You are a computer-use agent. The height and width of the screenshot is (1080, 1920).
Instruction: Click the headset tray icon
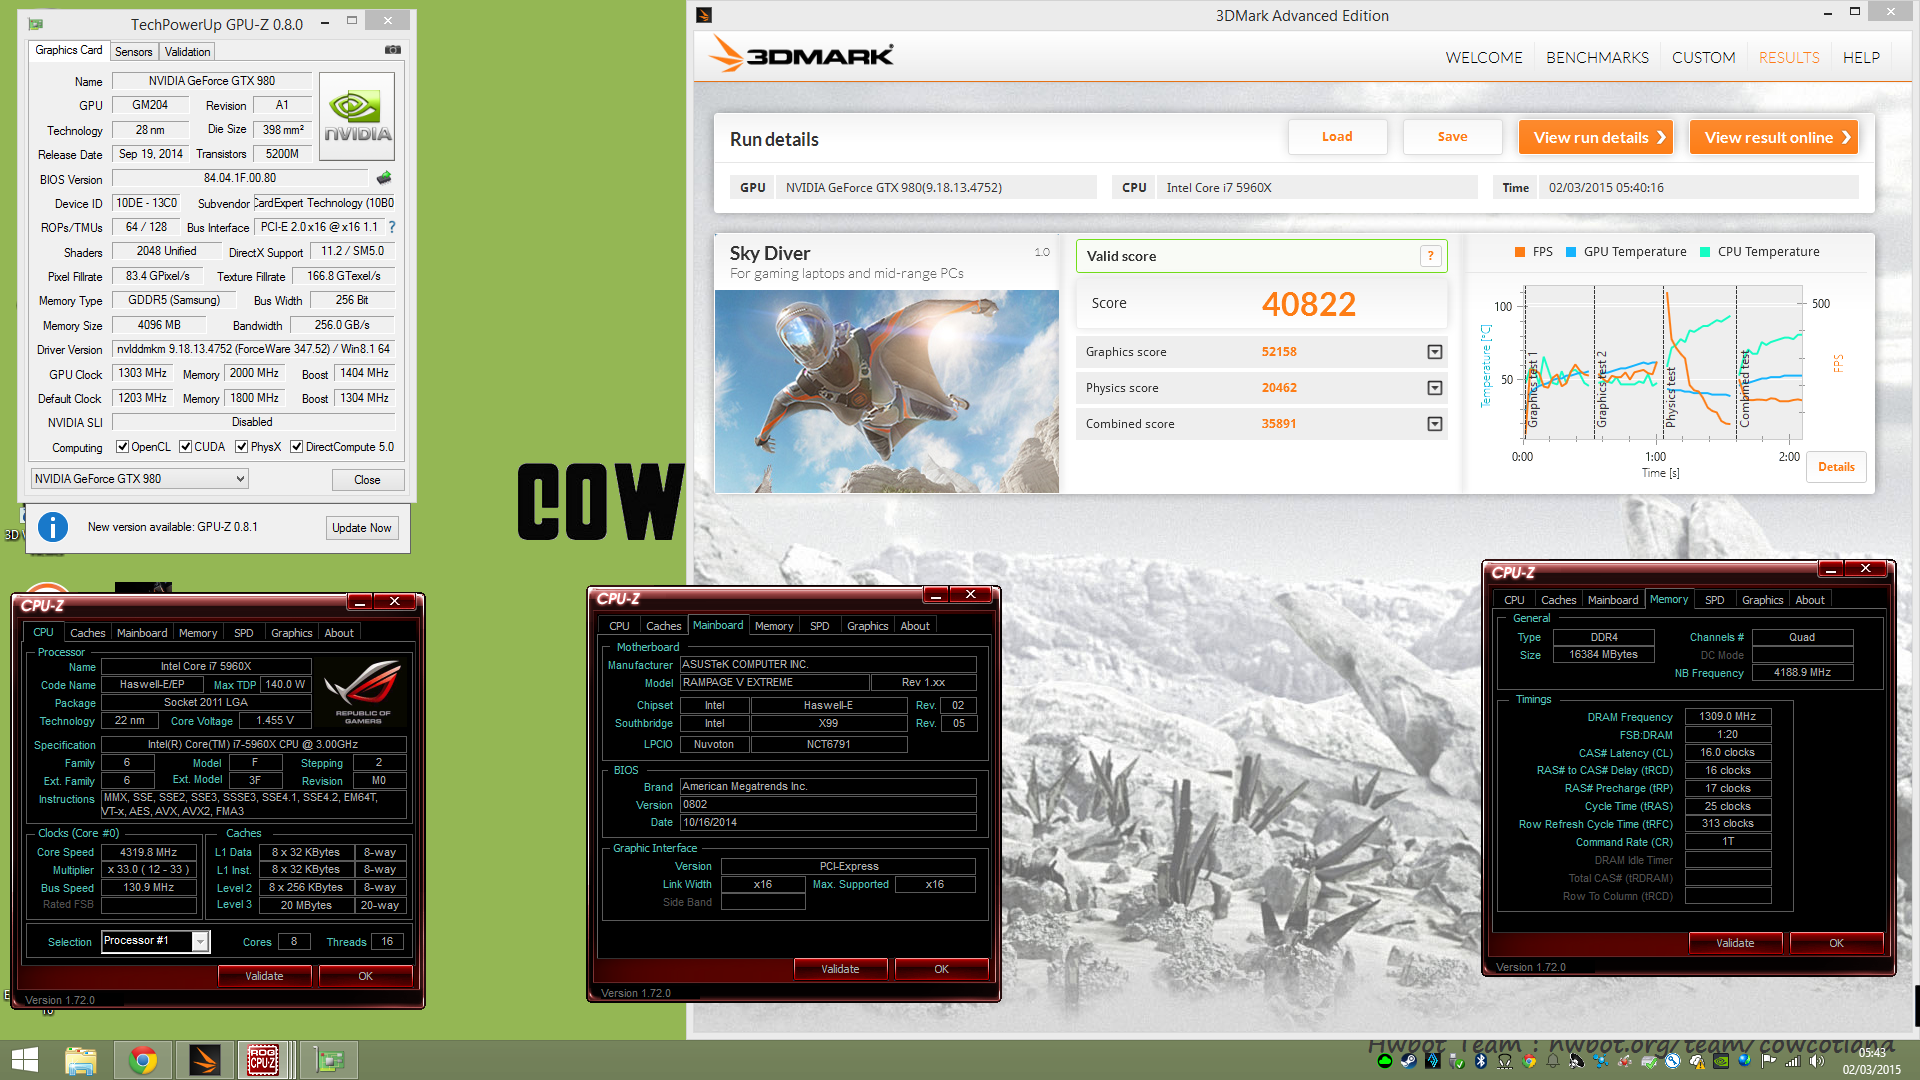1505,1061
